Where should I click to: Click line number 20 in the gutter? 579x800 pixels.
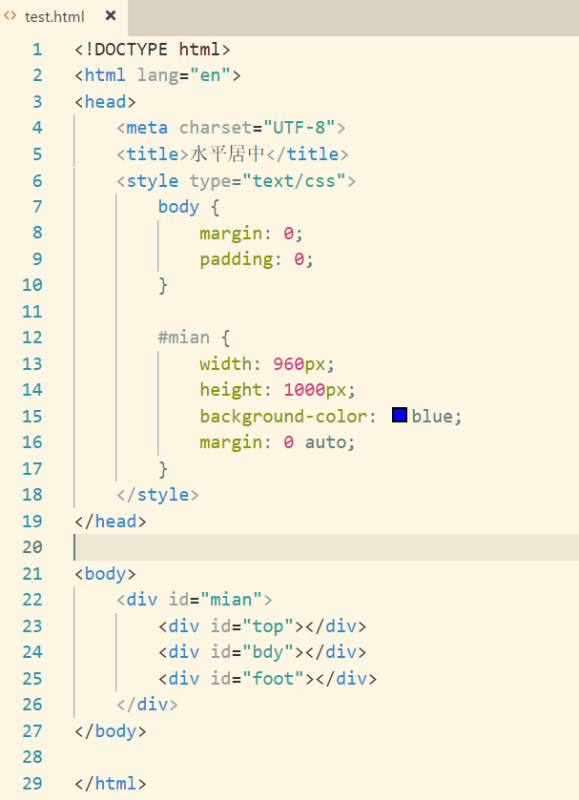[x=32, y=547]
